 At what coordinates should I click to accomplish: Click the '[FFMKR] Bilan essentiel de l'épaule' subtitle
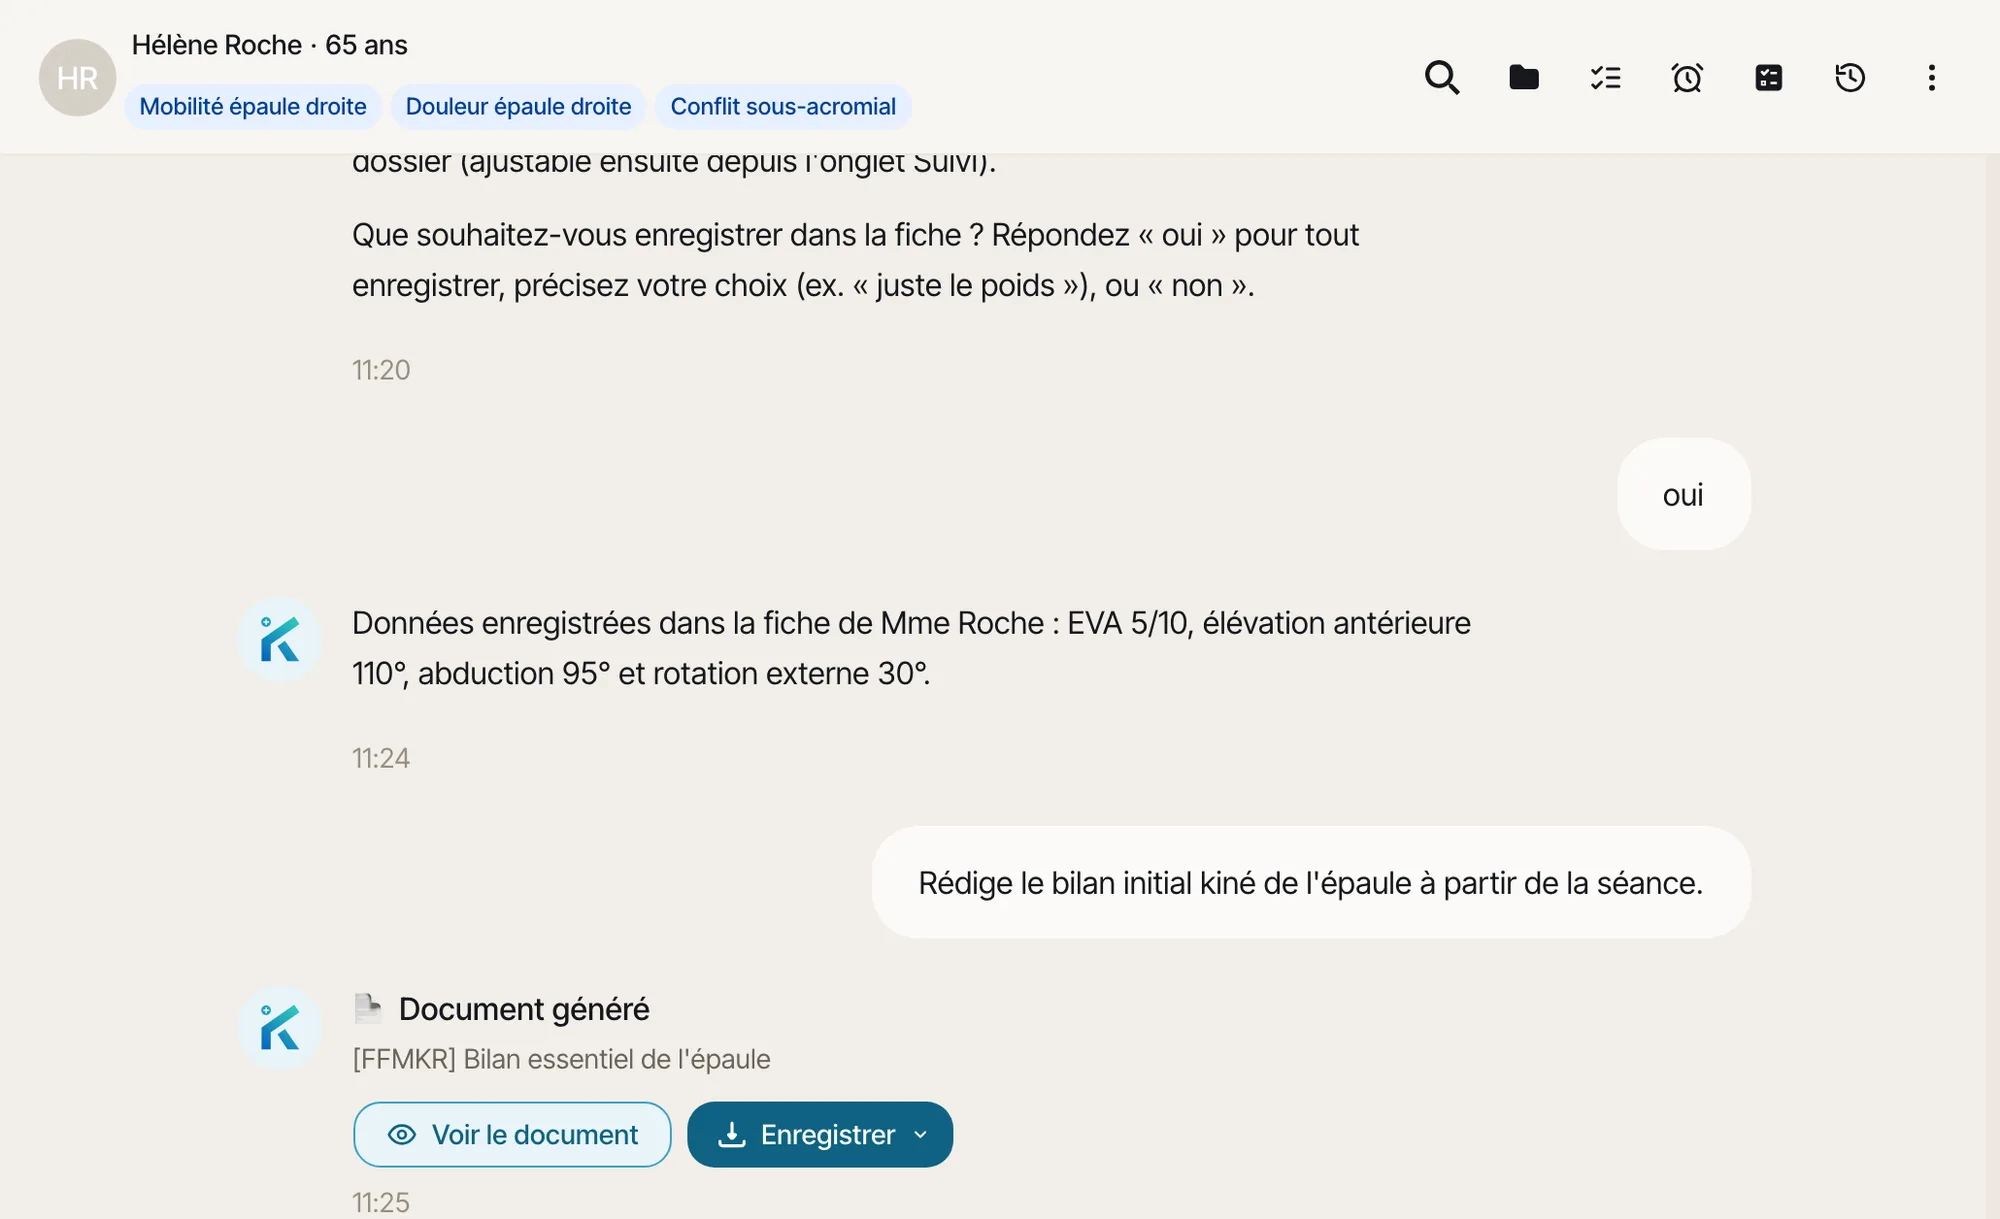[x=562, y=1059]
